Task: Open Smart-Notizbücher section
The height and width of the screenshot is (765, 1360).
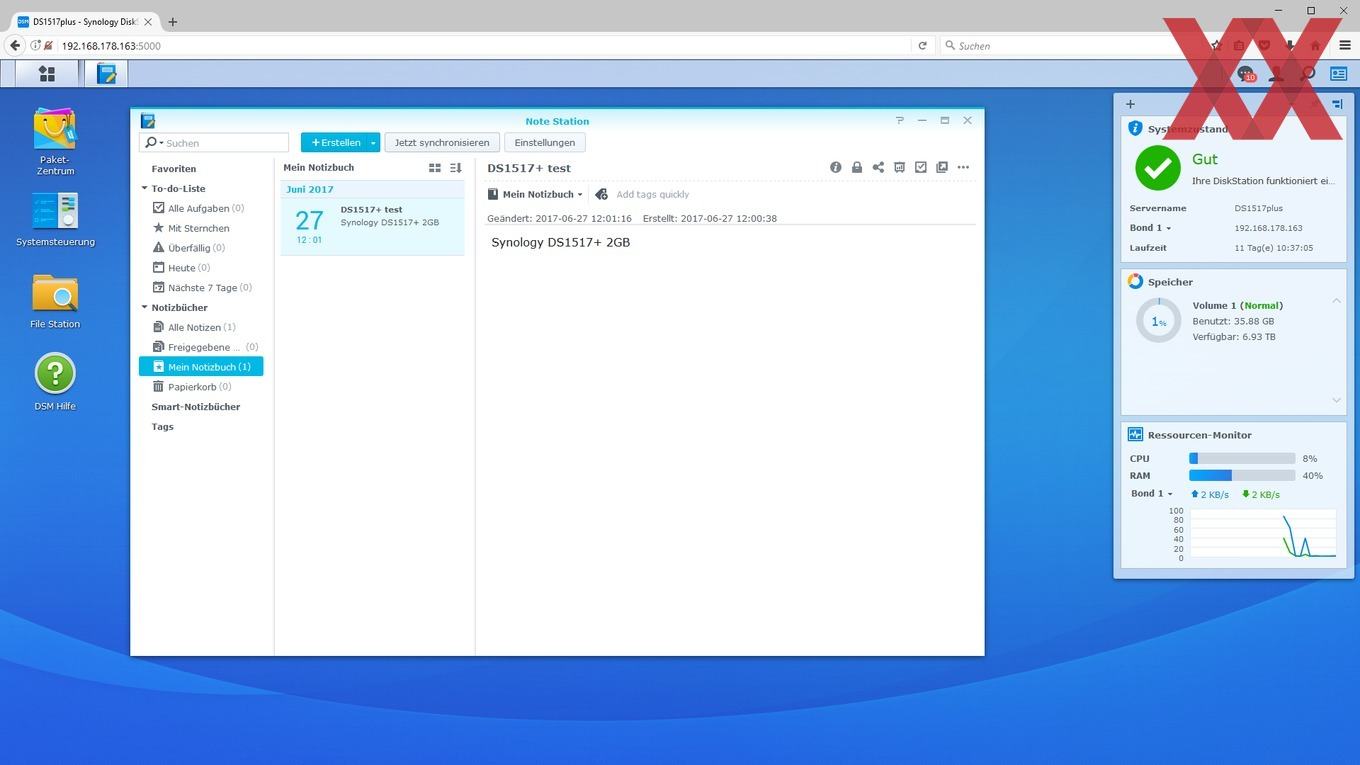Action: [196, 407]
